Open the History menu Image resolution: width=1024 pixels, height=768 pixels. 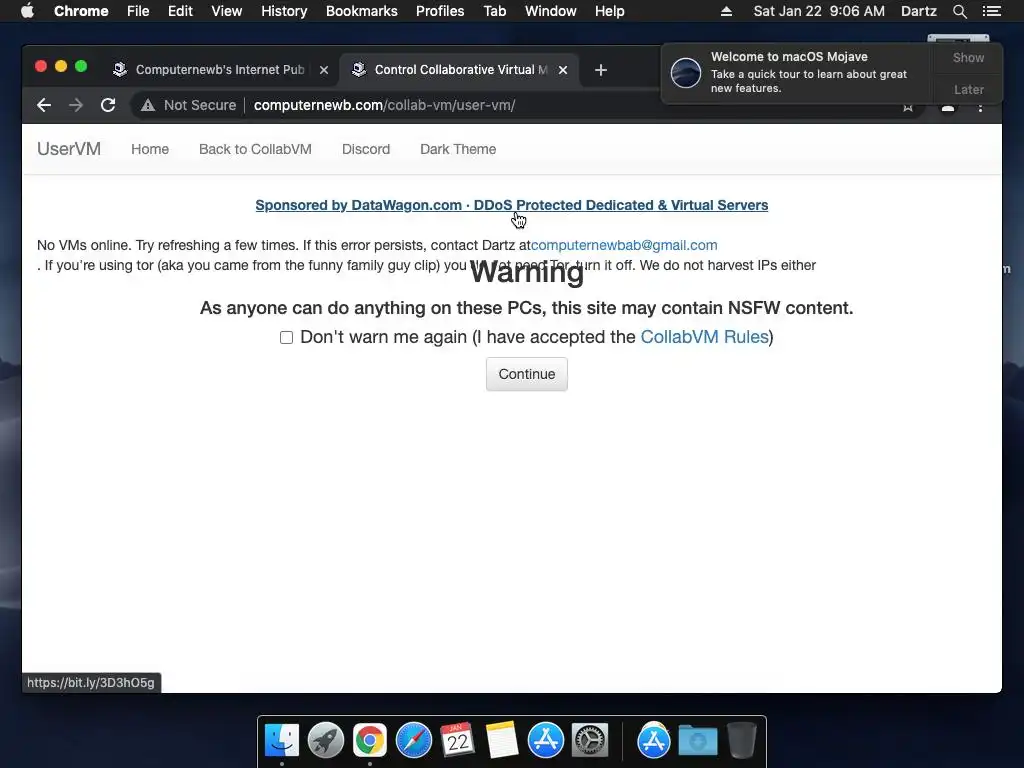284,11
